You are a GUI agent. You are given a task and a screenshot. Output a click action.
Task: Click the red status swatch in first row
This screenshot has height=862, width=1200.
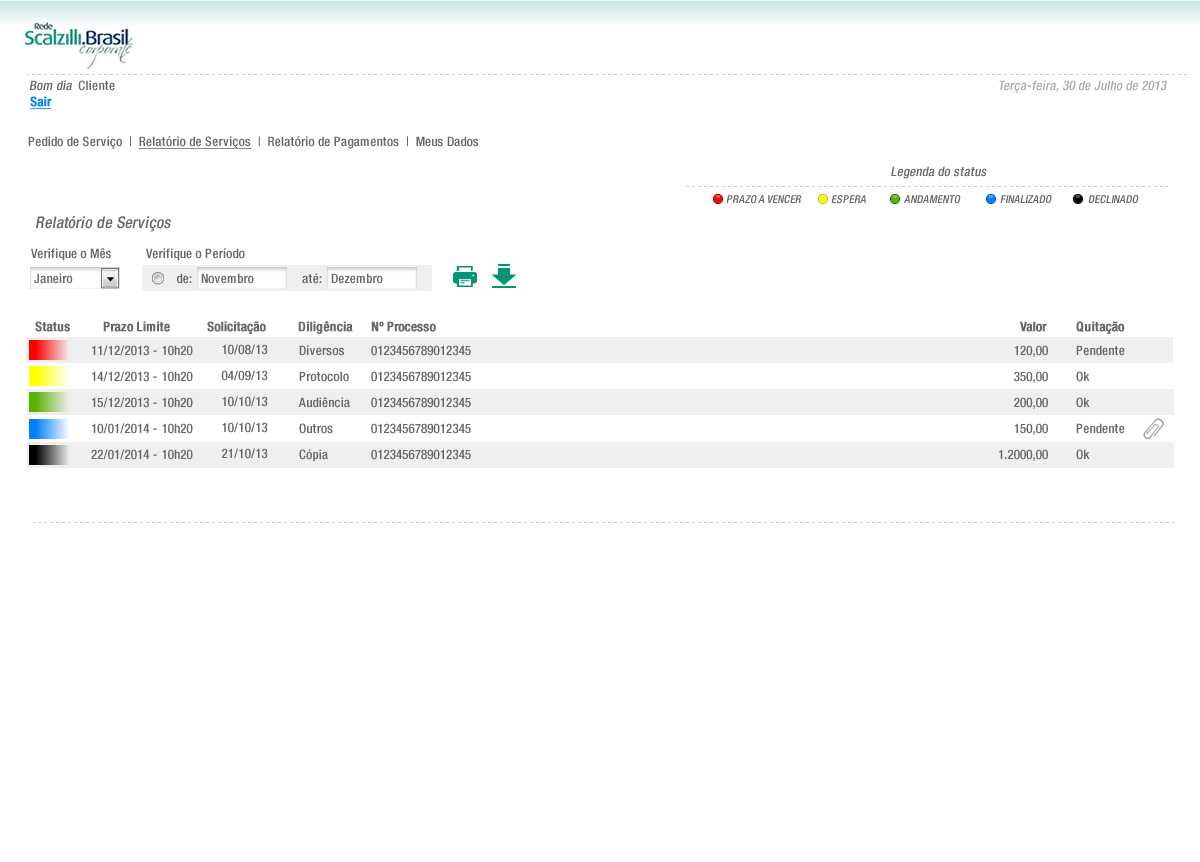[48, 350]
